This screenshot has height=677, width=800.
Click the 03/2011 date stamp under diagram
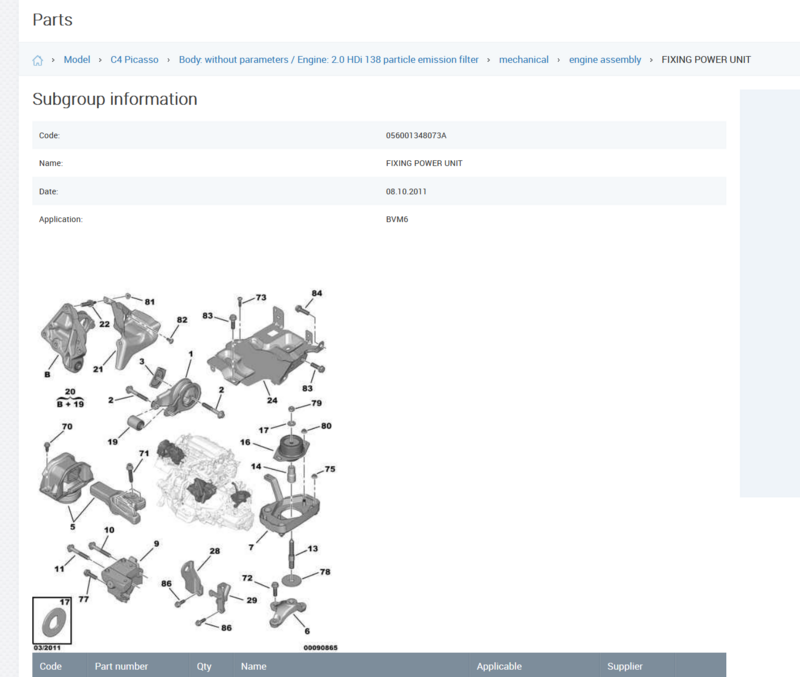[x=47, y=648]
